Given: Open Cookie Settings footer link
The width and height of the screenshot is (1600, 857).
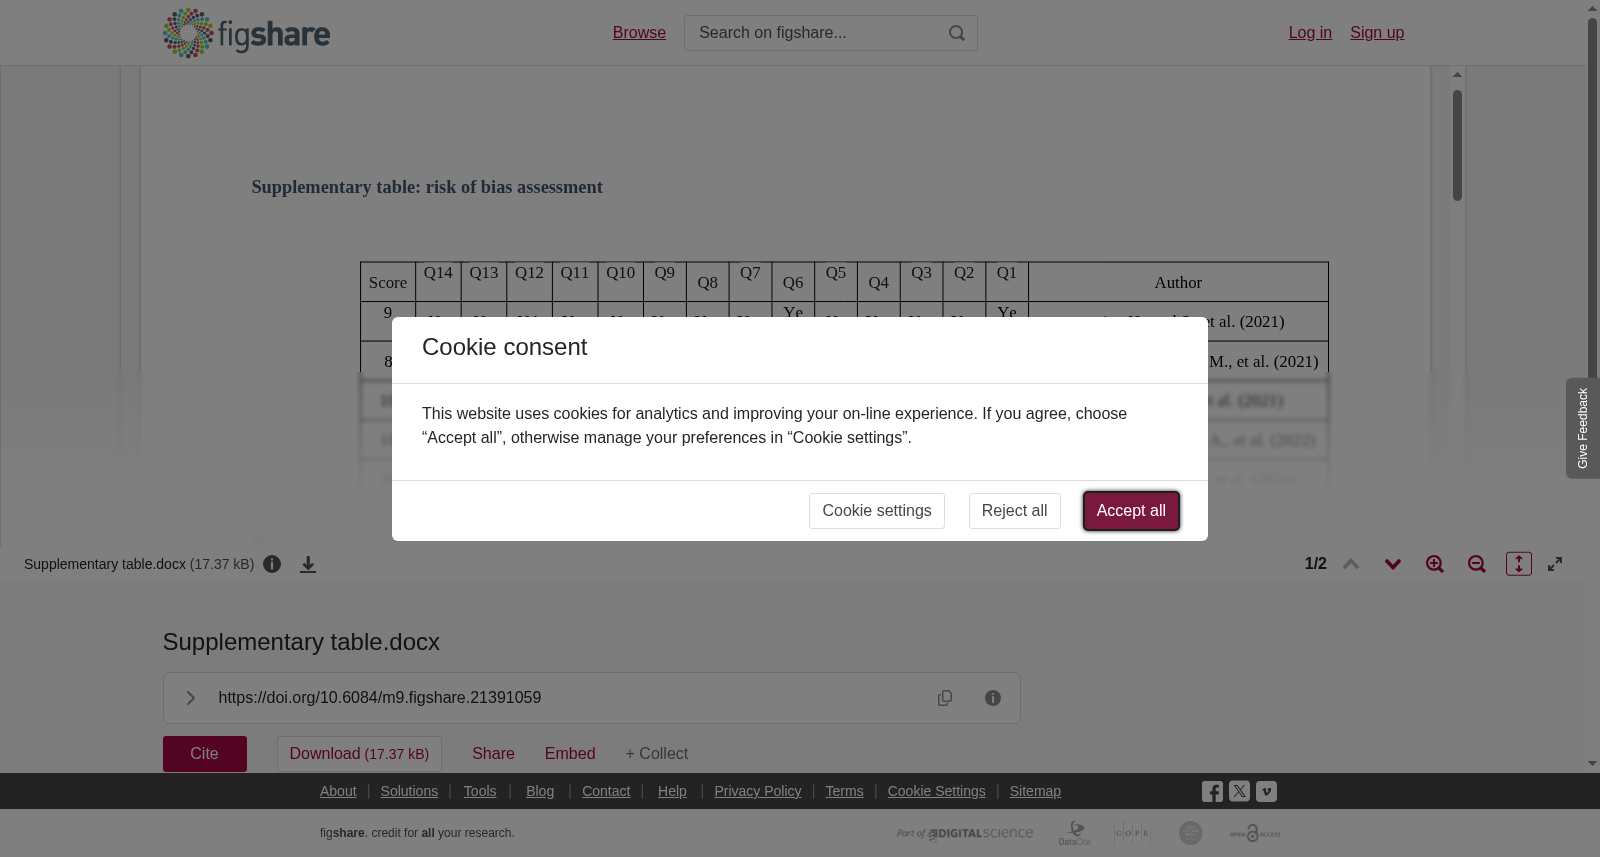Looking at the screenshot, I should coord(937,791).
